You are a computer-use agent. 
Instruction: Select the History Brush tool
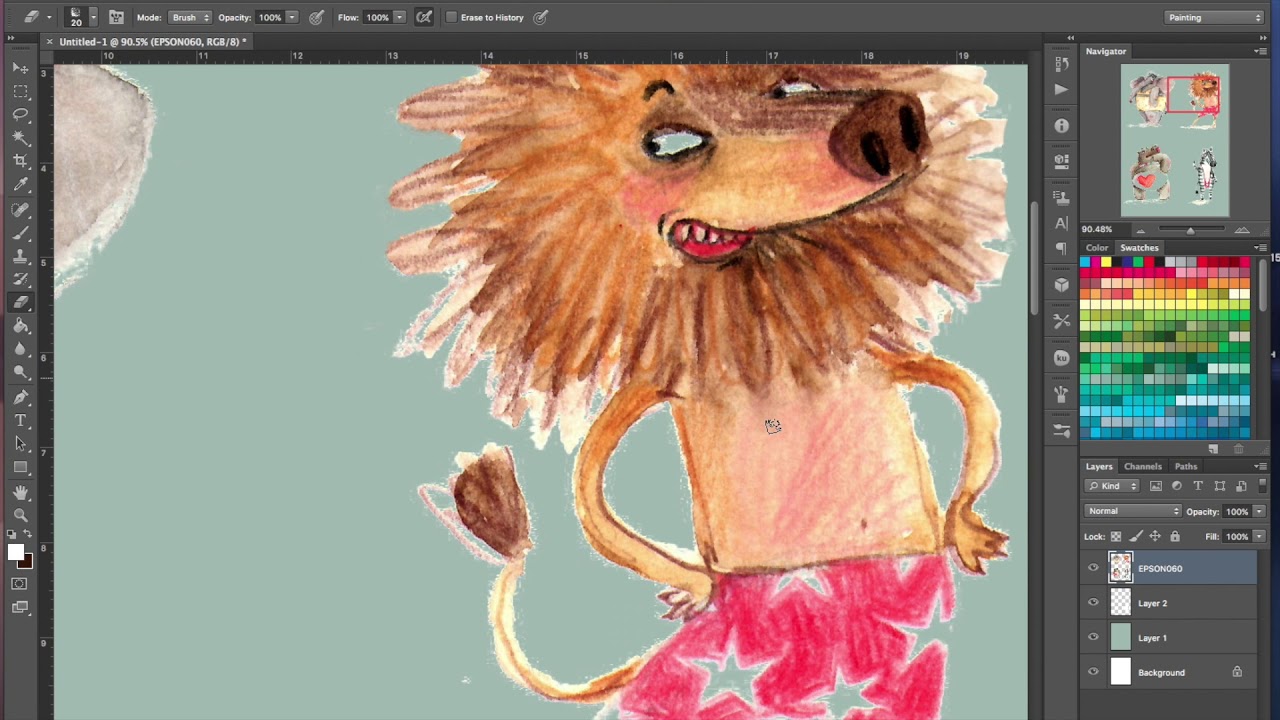(20, 280)
